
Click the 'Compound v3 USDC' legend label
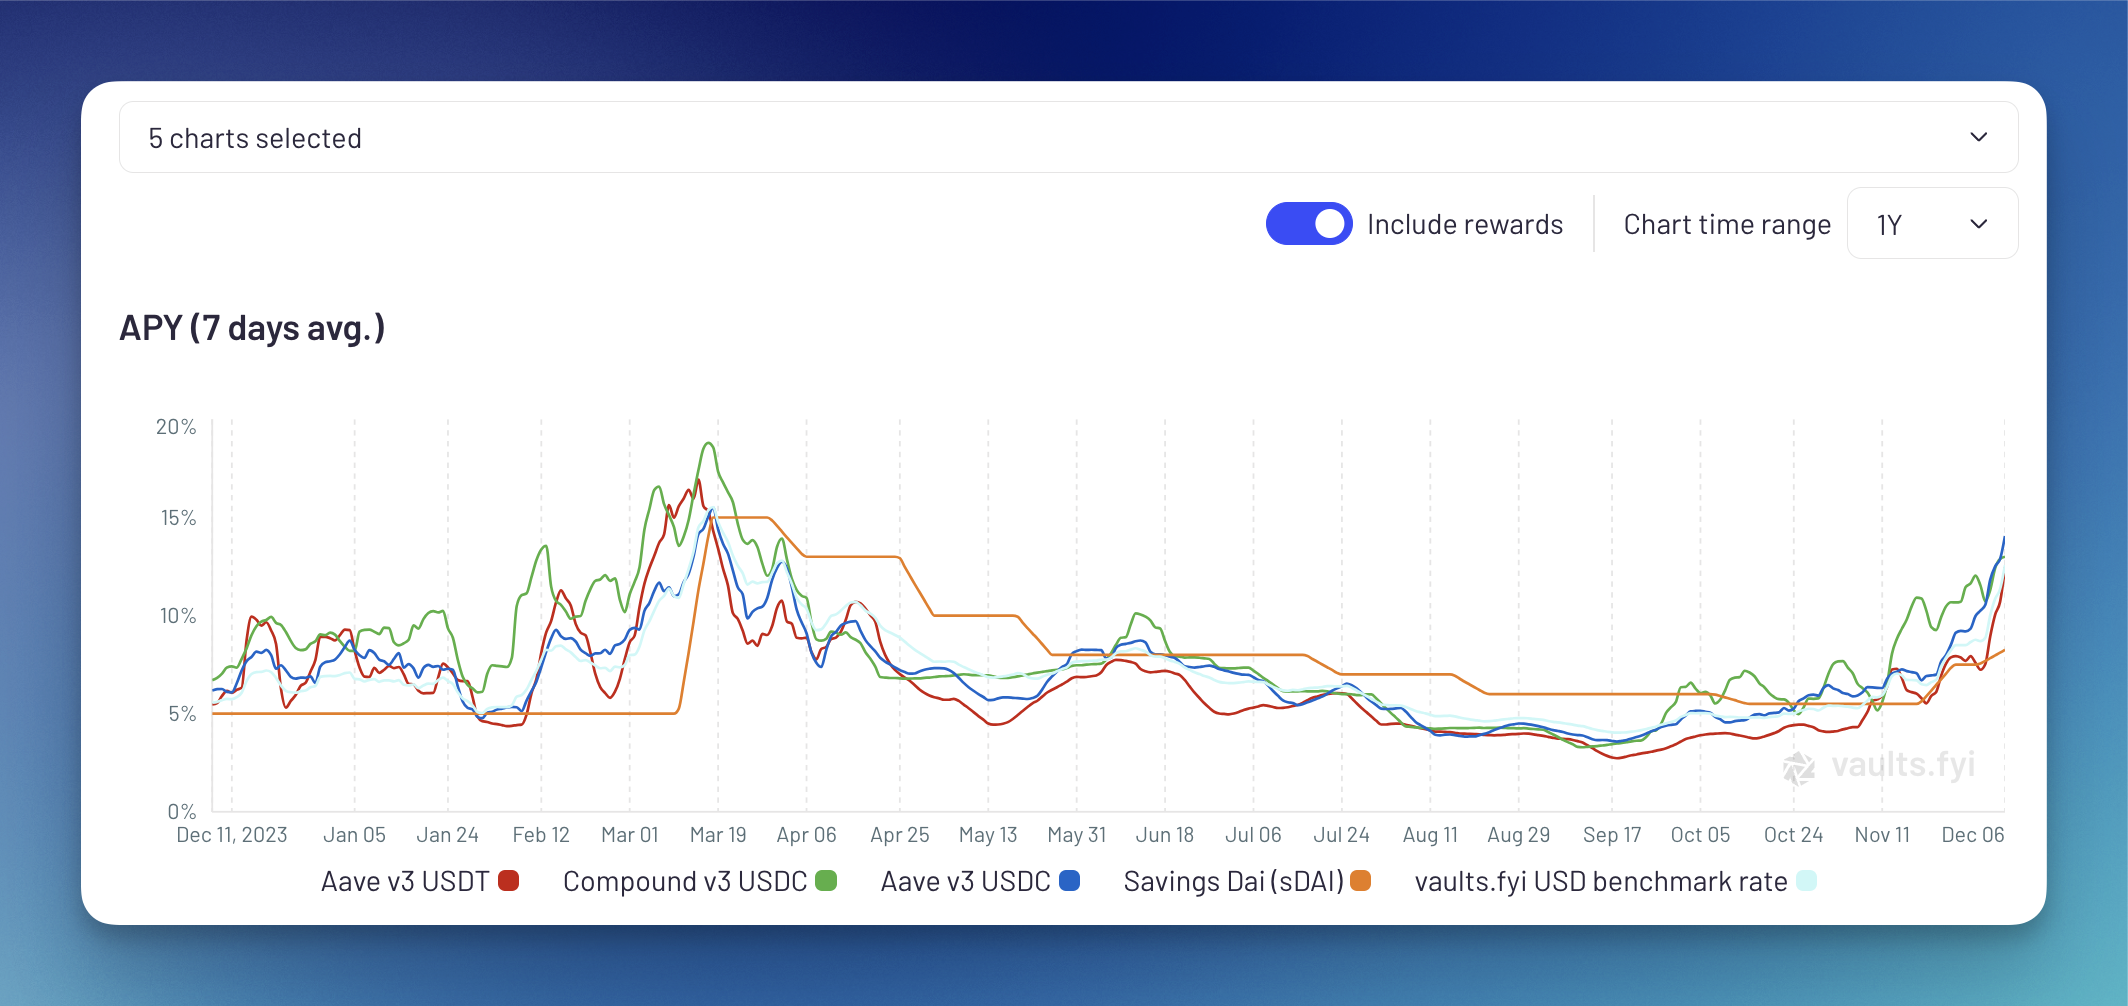(685, 881)
